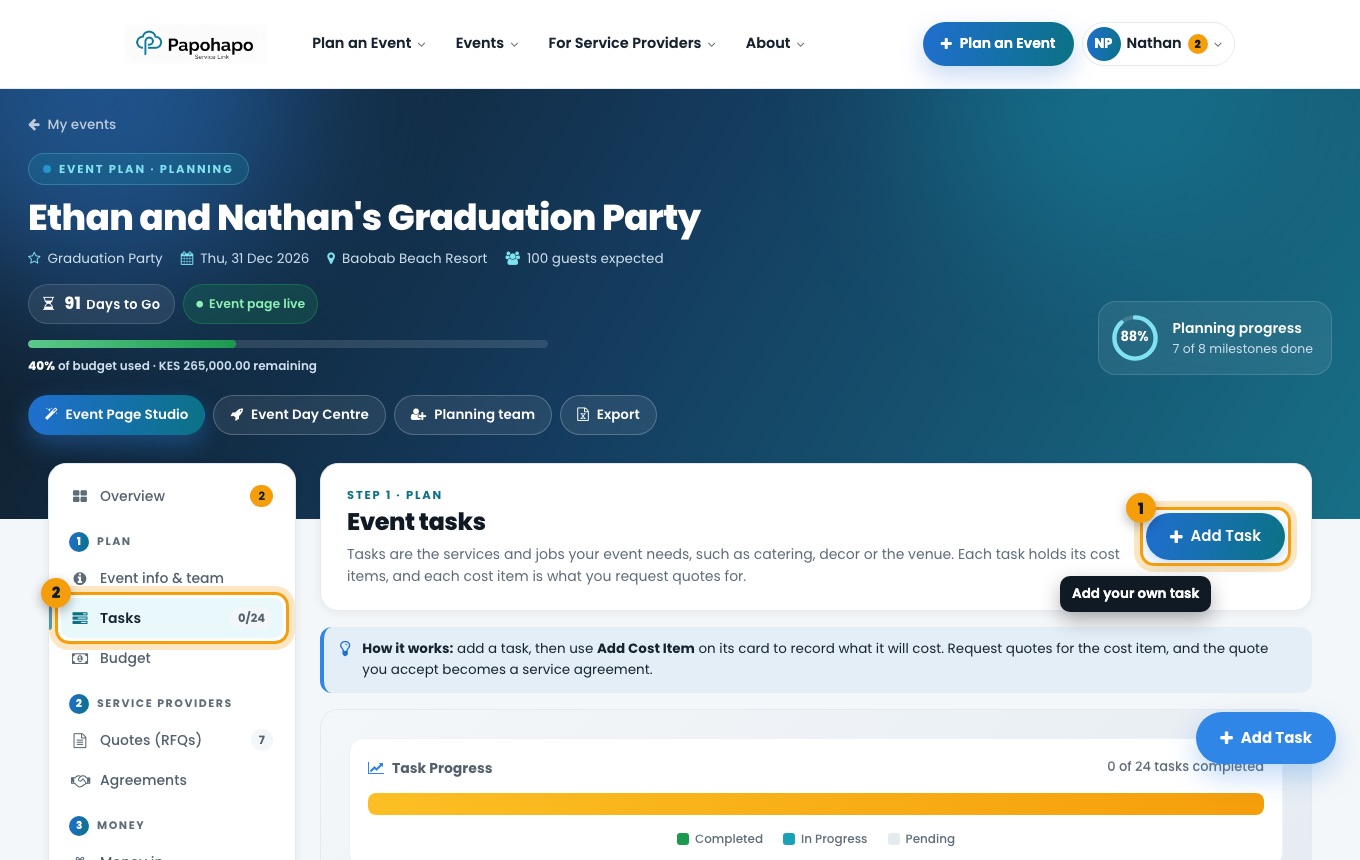Image resolution: width=1360 pixels, height=860 pixels.
Task: Click the hourglass icon in Days to Go
Action: 49,304
